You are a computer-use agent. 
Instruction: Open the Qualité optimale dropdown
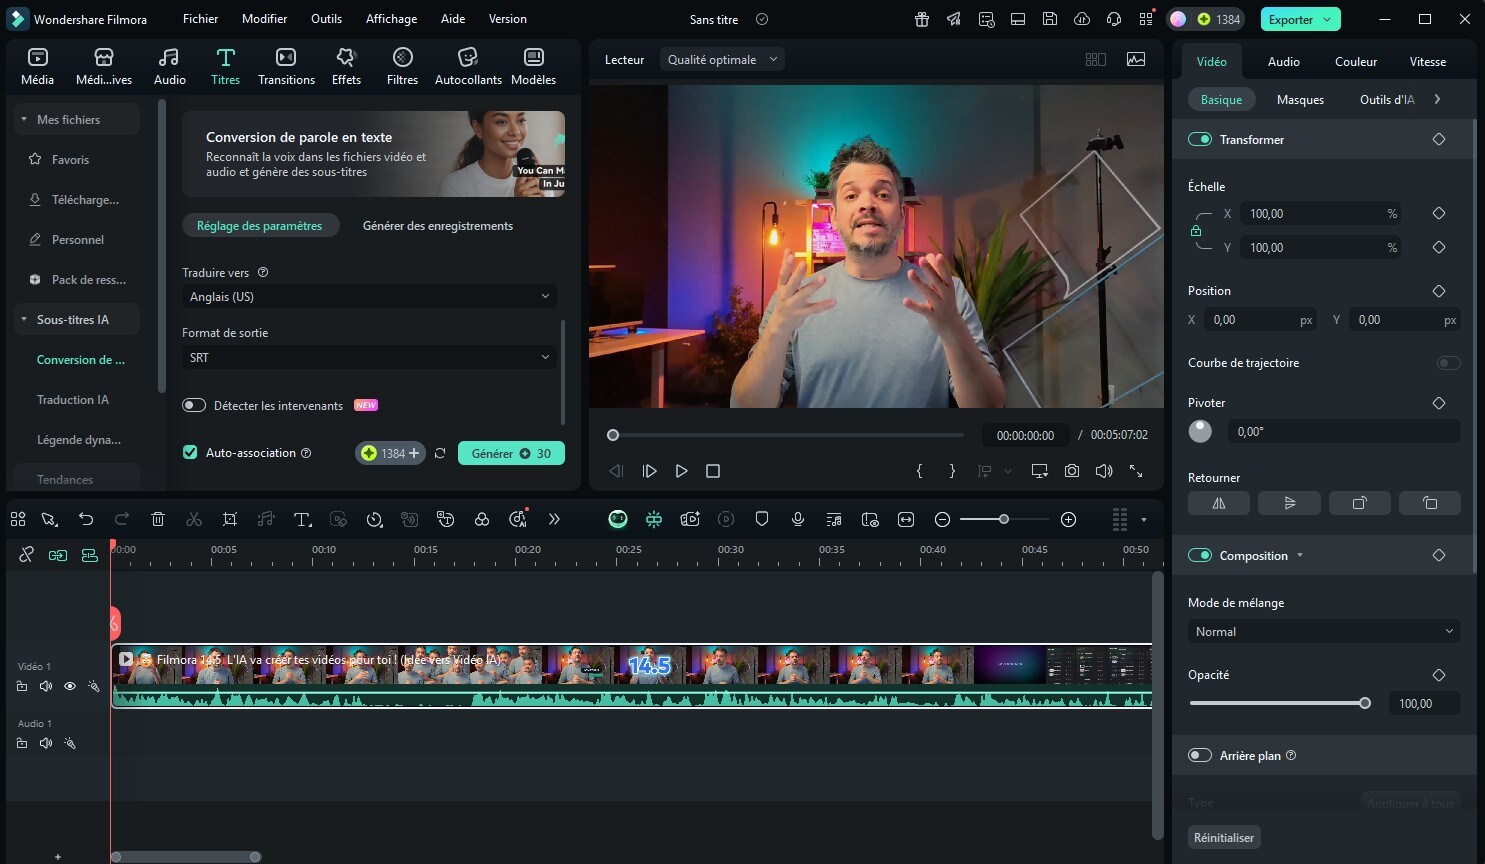[x=722, y=59]
